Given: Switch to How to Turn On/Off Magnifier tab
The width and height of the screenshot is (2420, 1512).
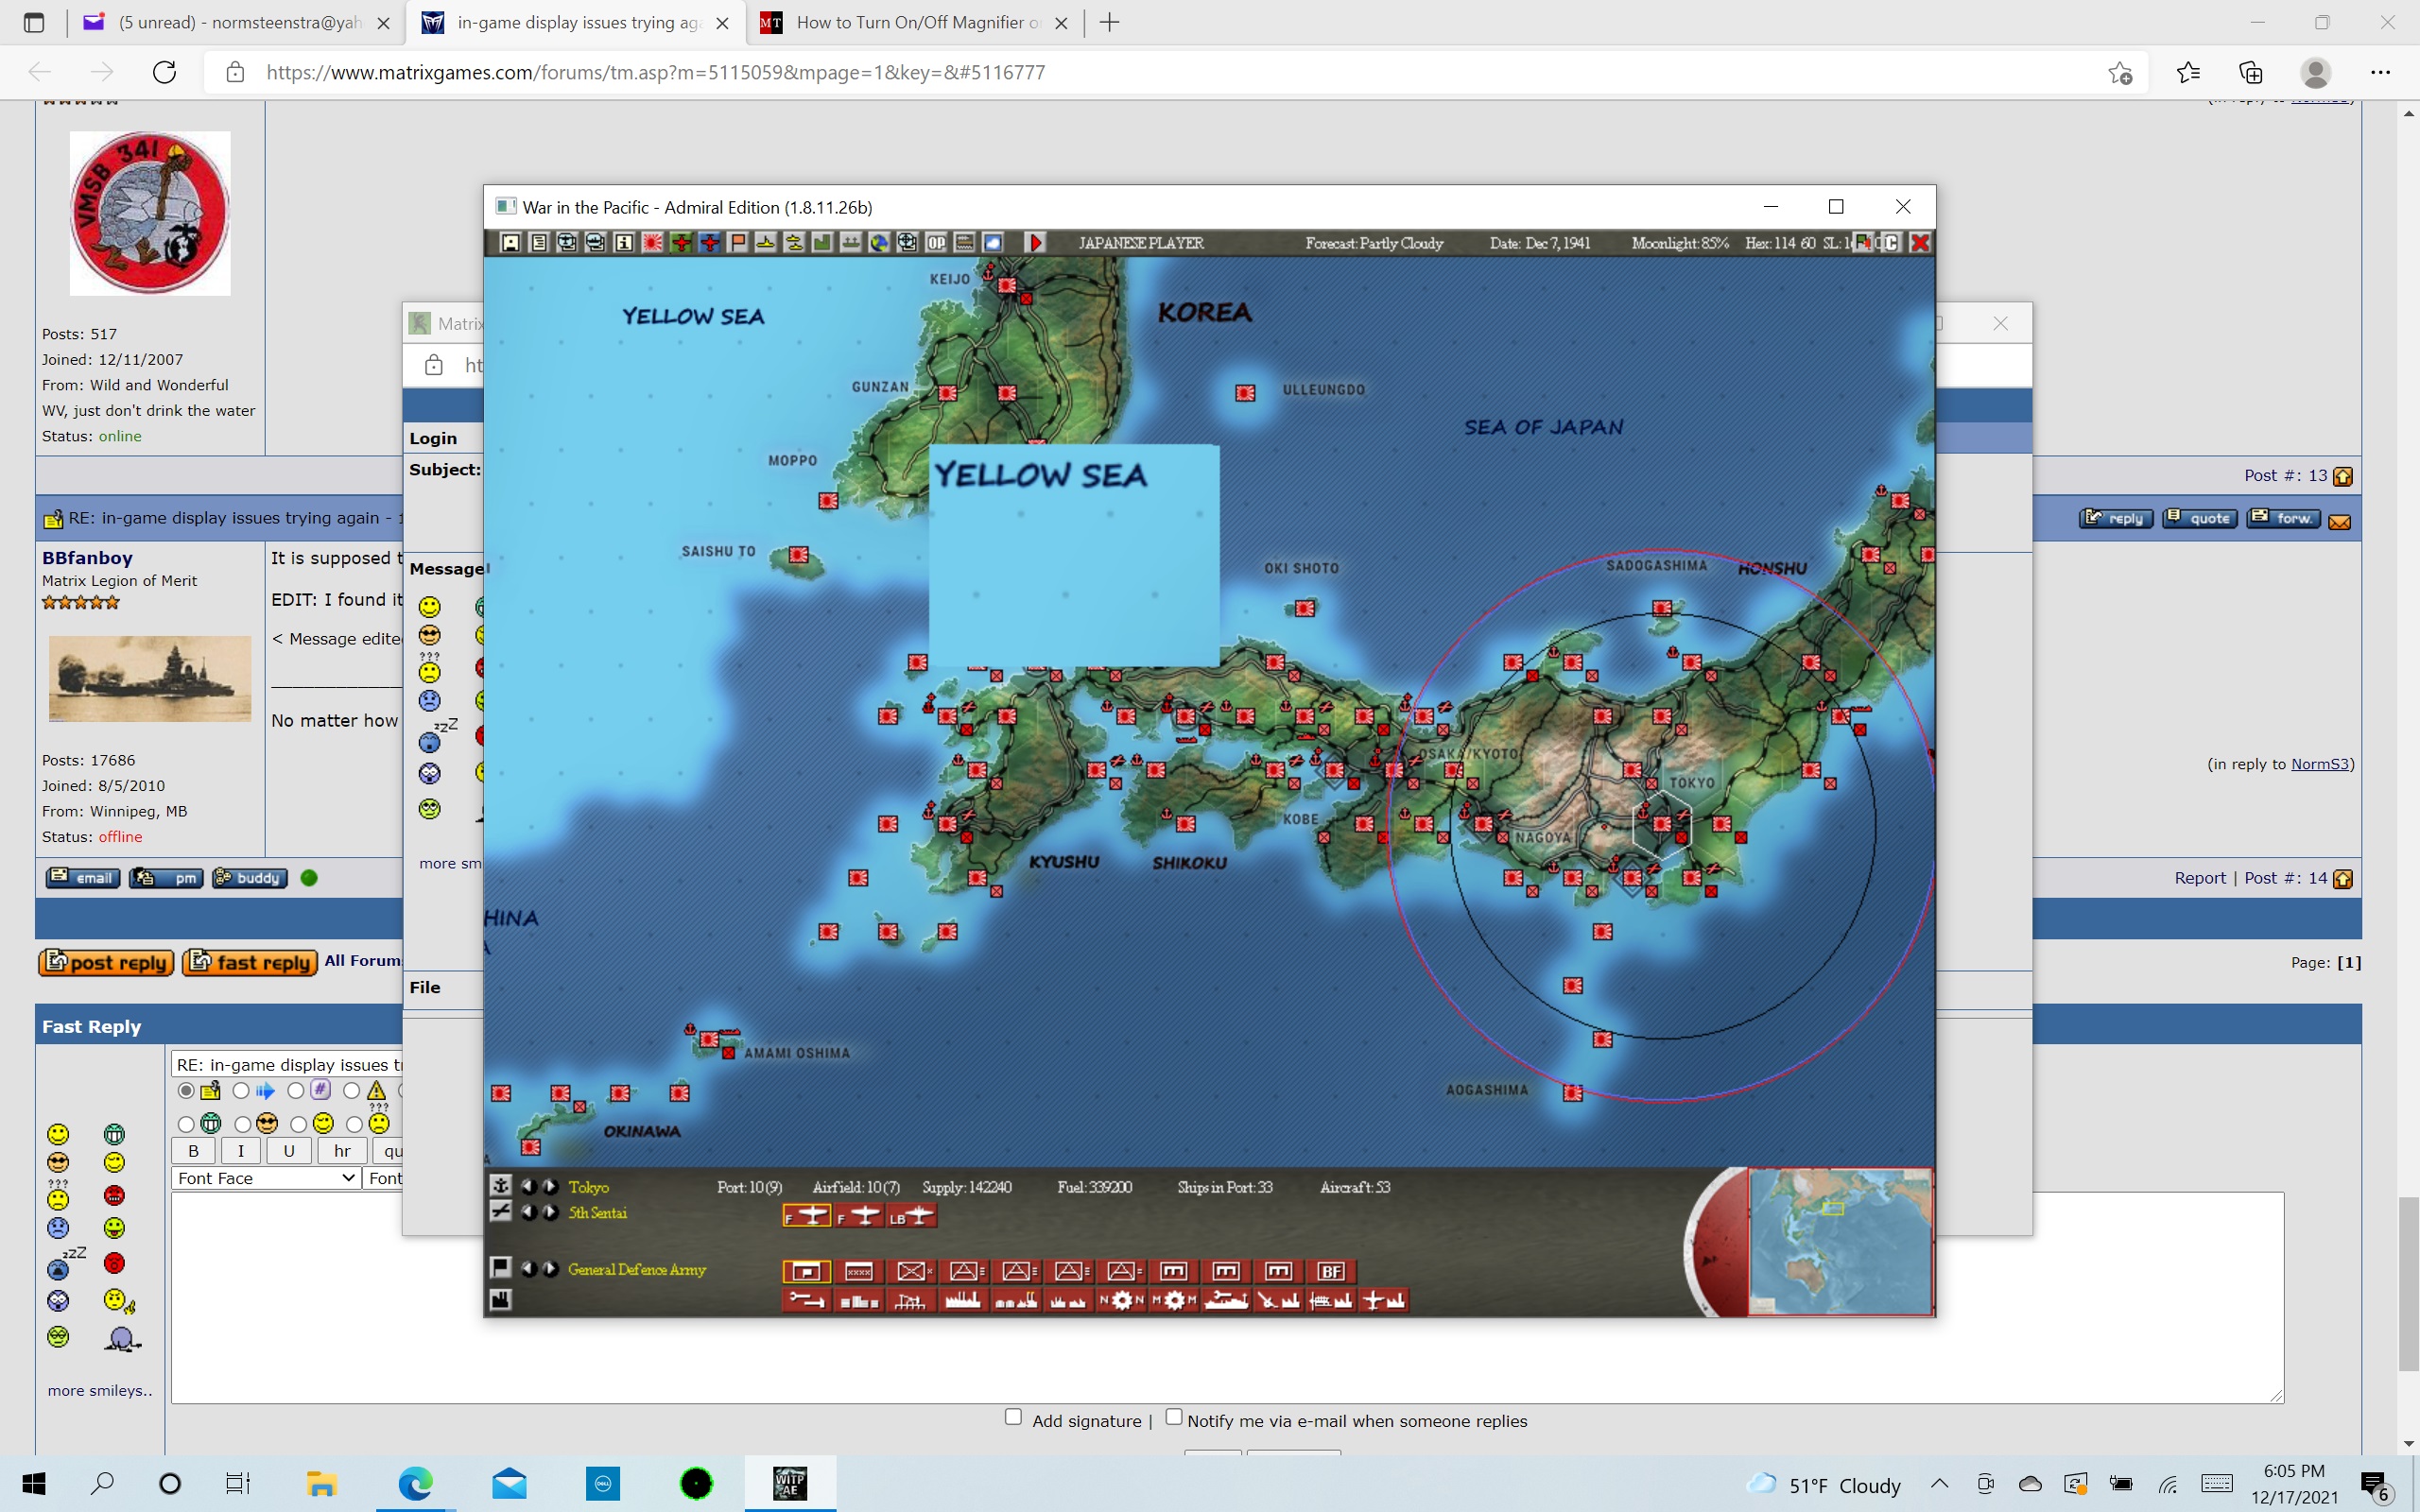Looking at the screenshot, I should click(915, 22).
